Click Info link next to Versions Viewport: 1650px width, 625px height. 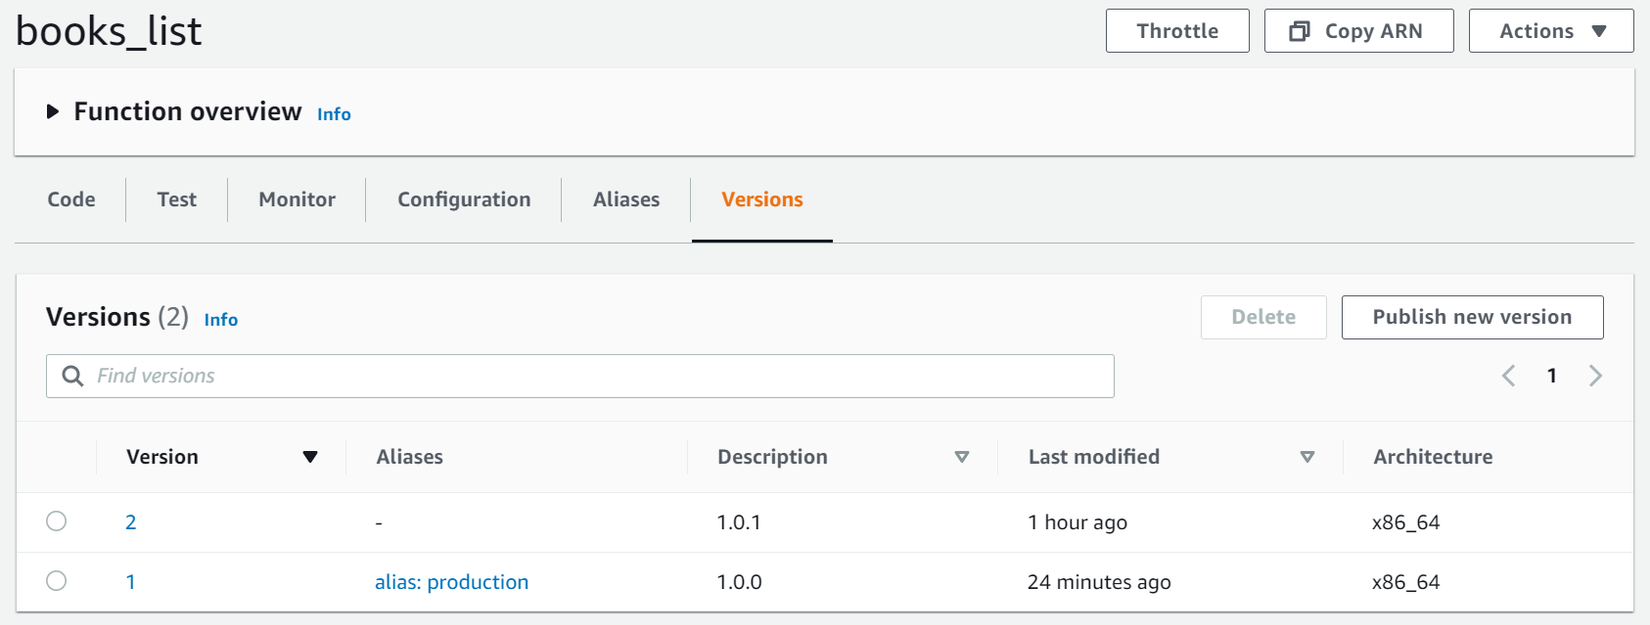tap(221, 320)
